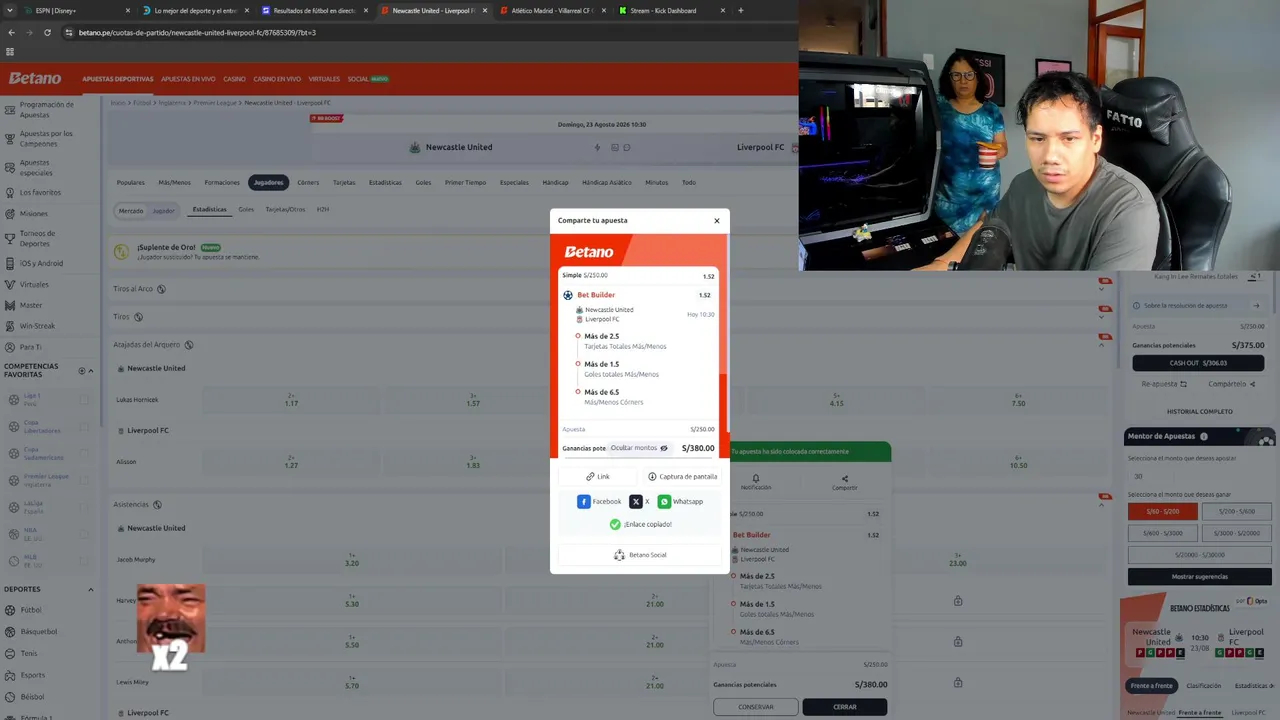This screenshot has height=720, width=1280.
Task: Select Fútbol in Deportes list
Action: pos(31,610)
